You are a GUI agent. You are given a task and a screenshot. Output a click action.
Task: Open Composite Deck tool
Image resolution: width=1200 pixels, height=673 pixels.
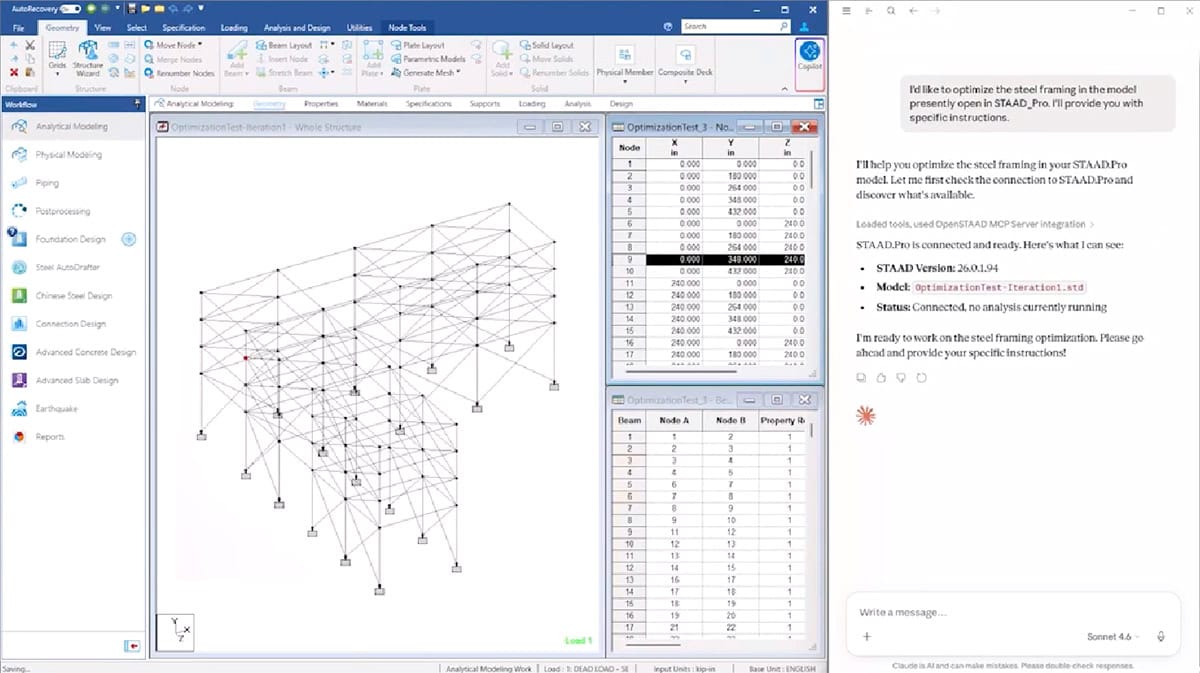685,62
